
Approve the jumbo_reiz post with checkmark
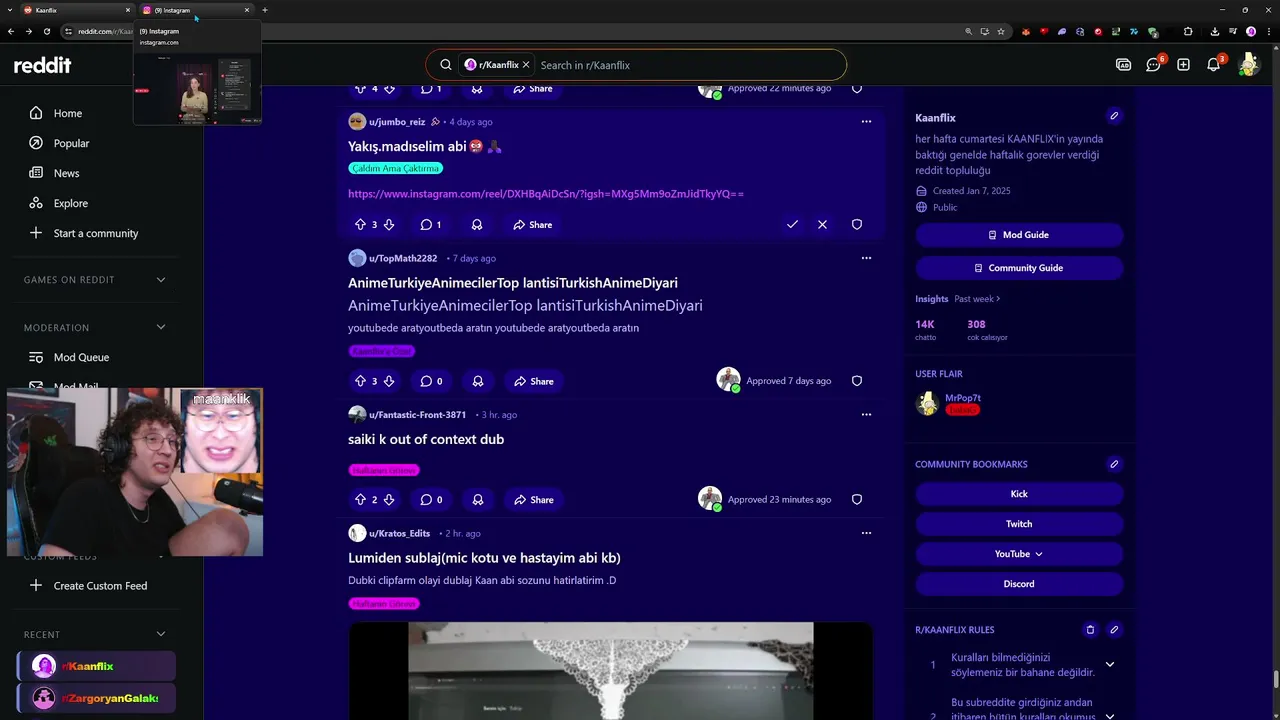coord(792,225)
